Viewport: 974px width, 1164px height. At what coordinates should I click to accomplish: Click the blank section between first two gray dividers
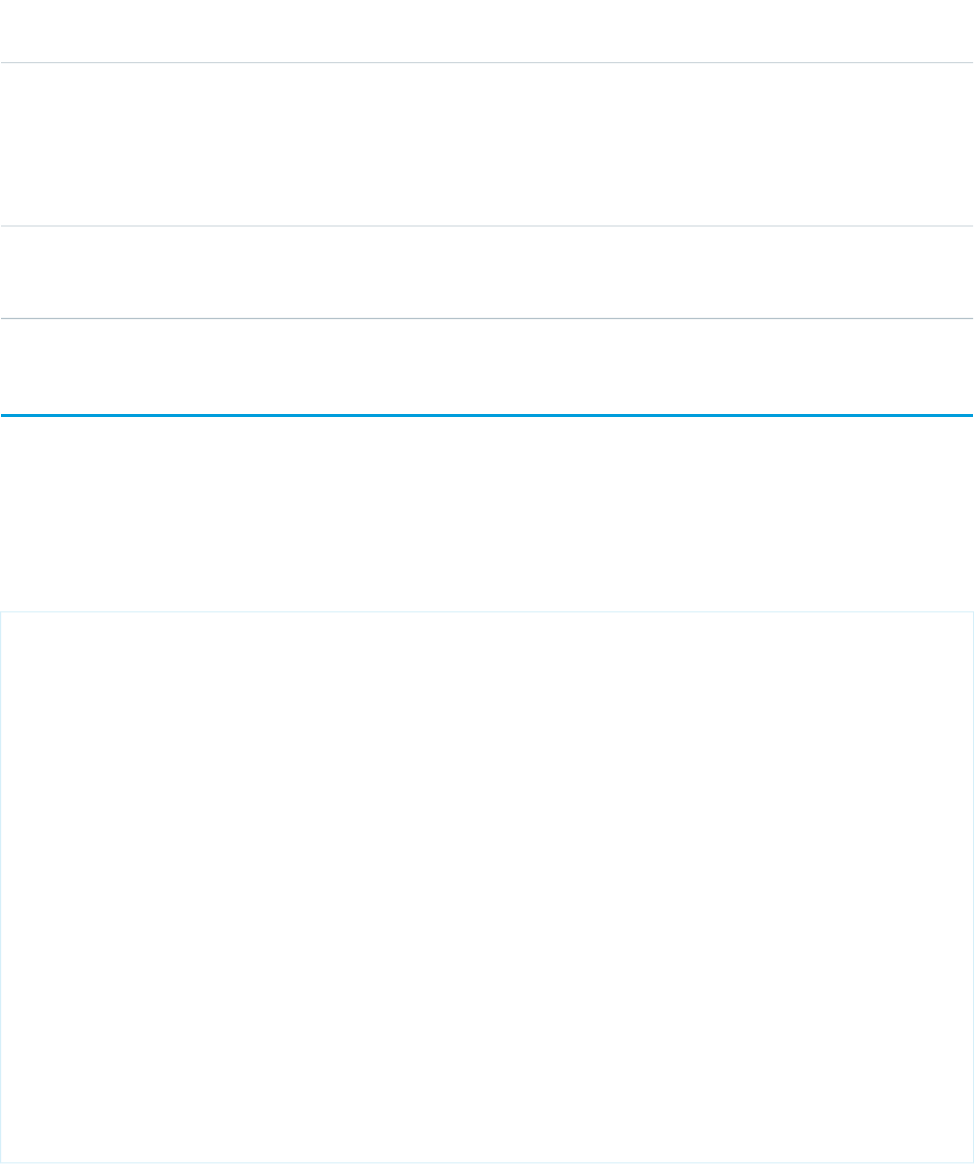[x=487, y=144]
